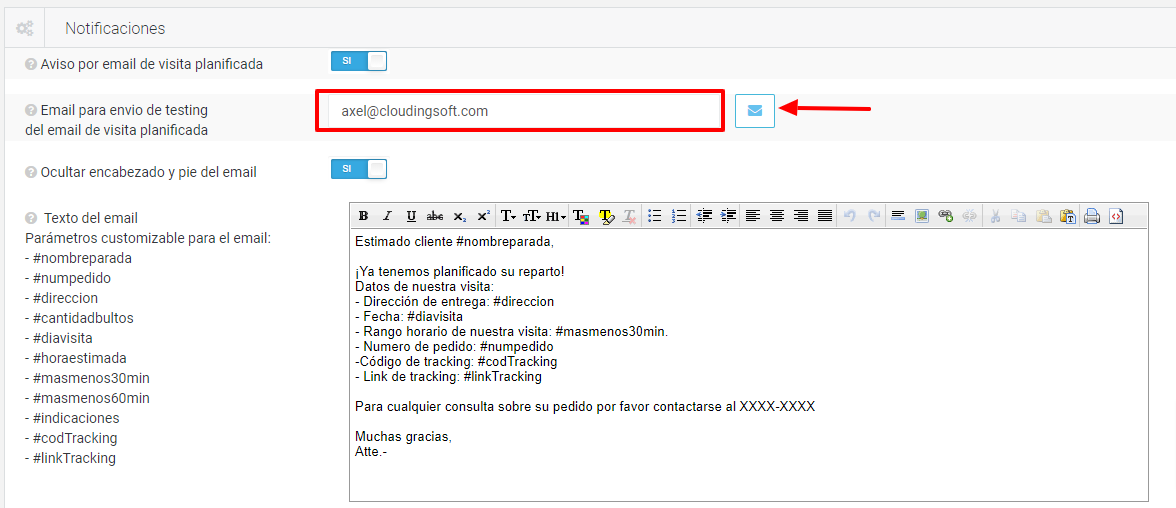Screen dimensions: 1176x508
Task: Click the insert image icon
Action: coord(922,216)
